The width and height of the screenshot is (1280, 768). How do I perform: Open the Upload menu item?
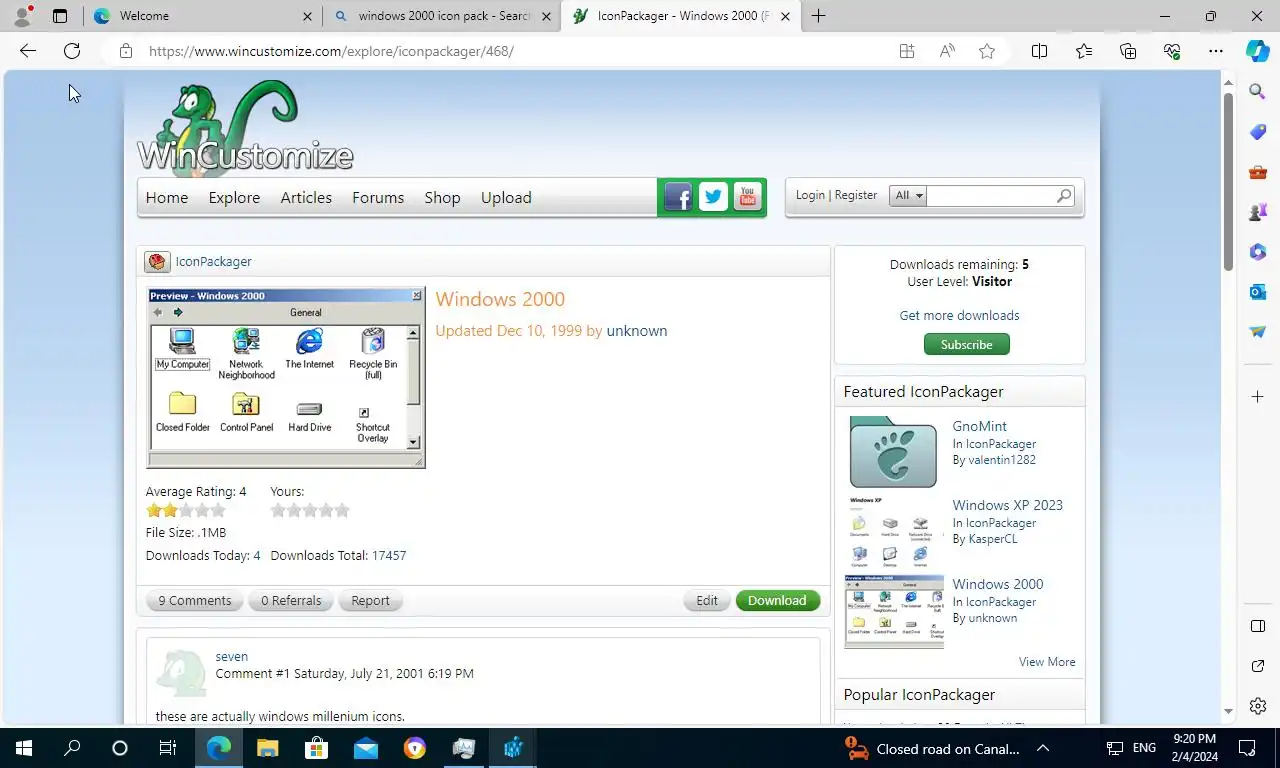[x=506, y=197]
